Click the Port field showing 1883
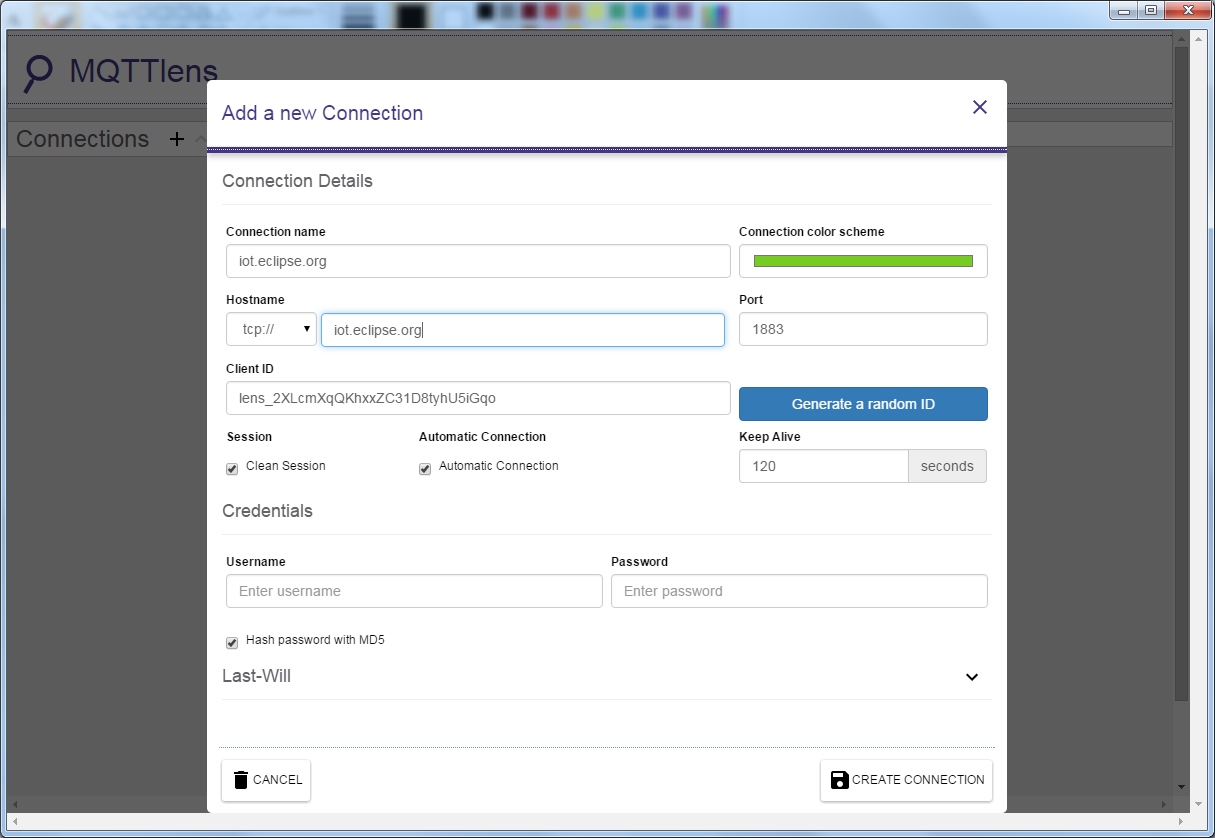This screenshot has width=1215, height=838. (863, 329)
